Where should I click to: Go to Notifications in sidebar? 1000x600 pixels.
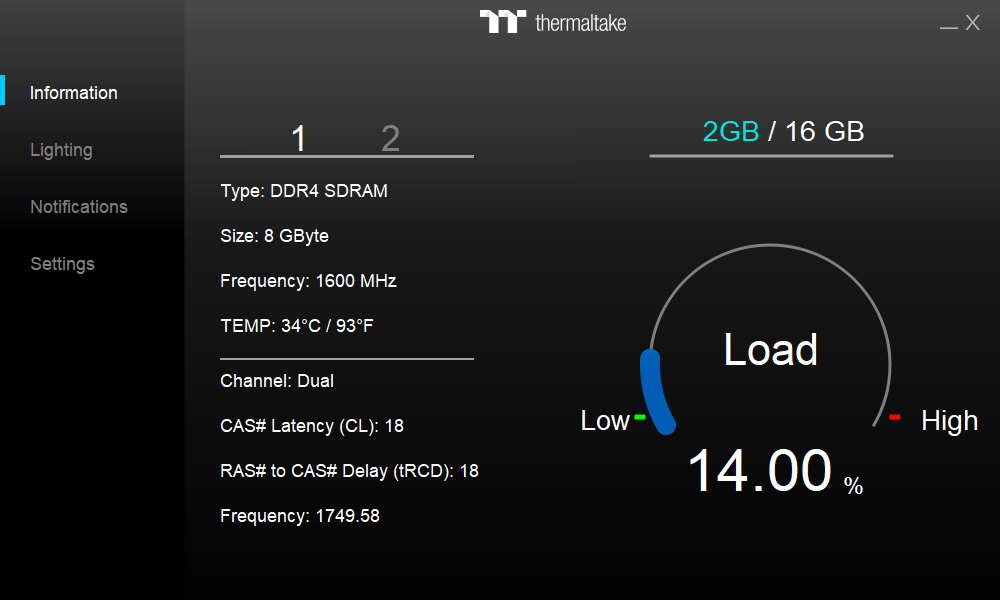[x=79, y=207]
